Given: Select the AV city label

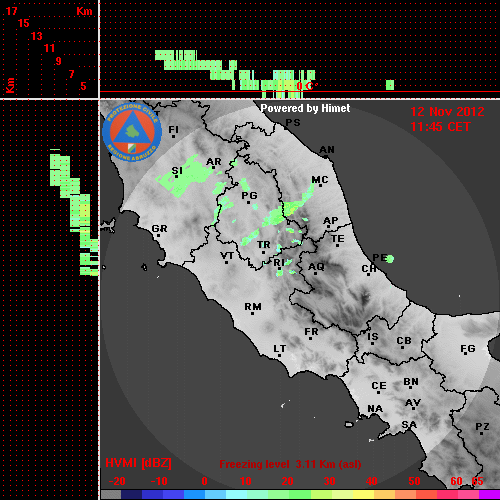Looking at the screenshot, I should [413, 403].
